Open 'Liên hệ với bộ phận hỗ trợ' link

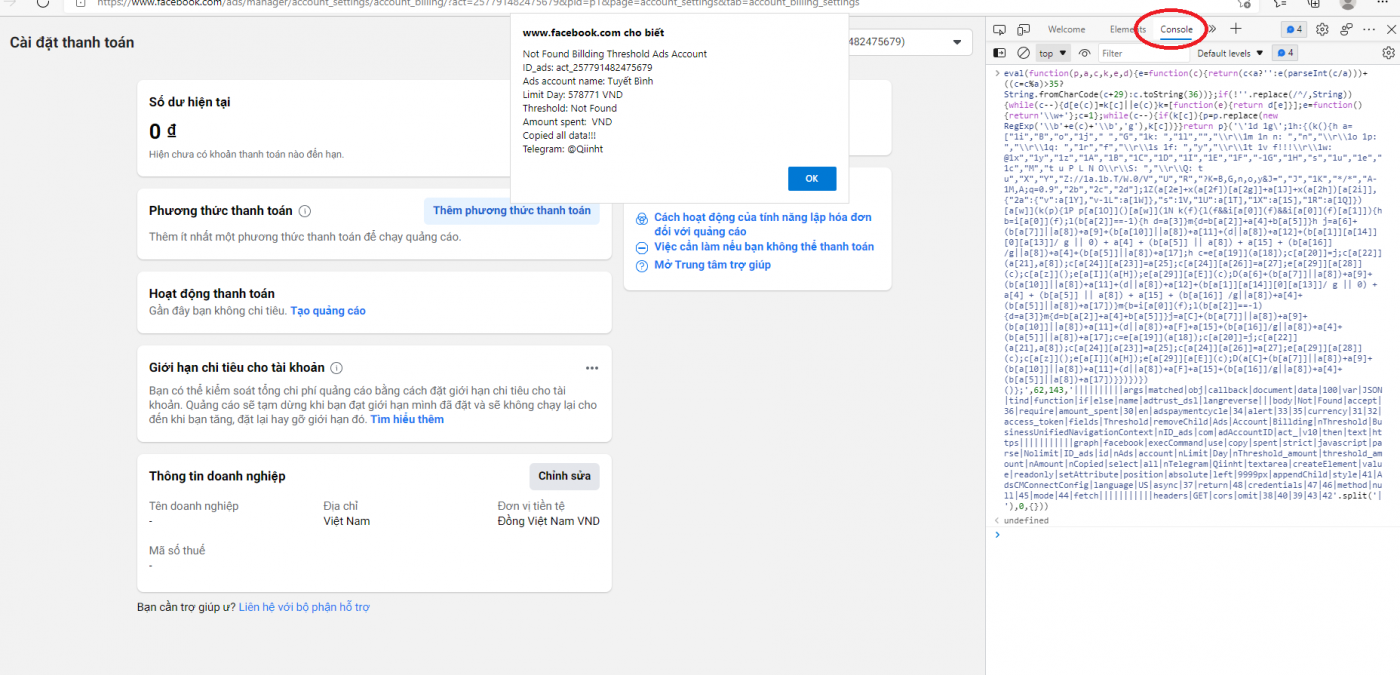point(304,607)
